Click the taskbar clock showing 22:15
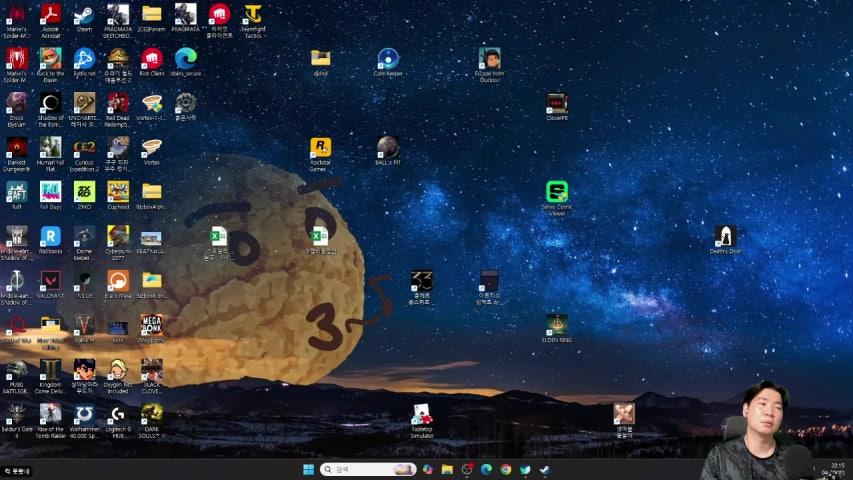This screenshot has width=853, height=480. 836,469
